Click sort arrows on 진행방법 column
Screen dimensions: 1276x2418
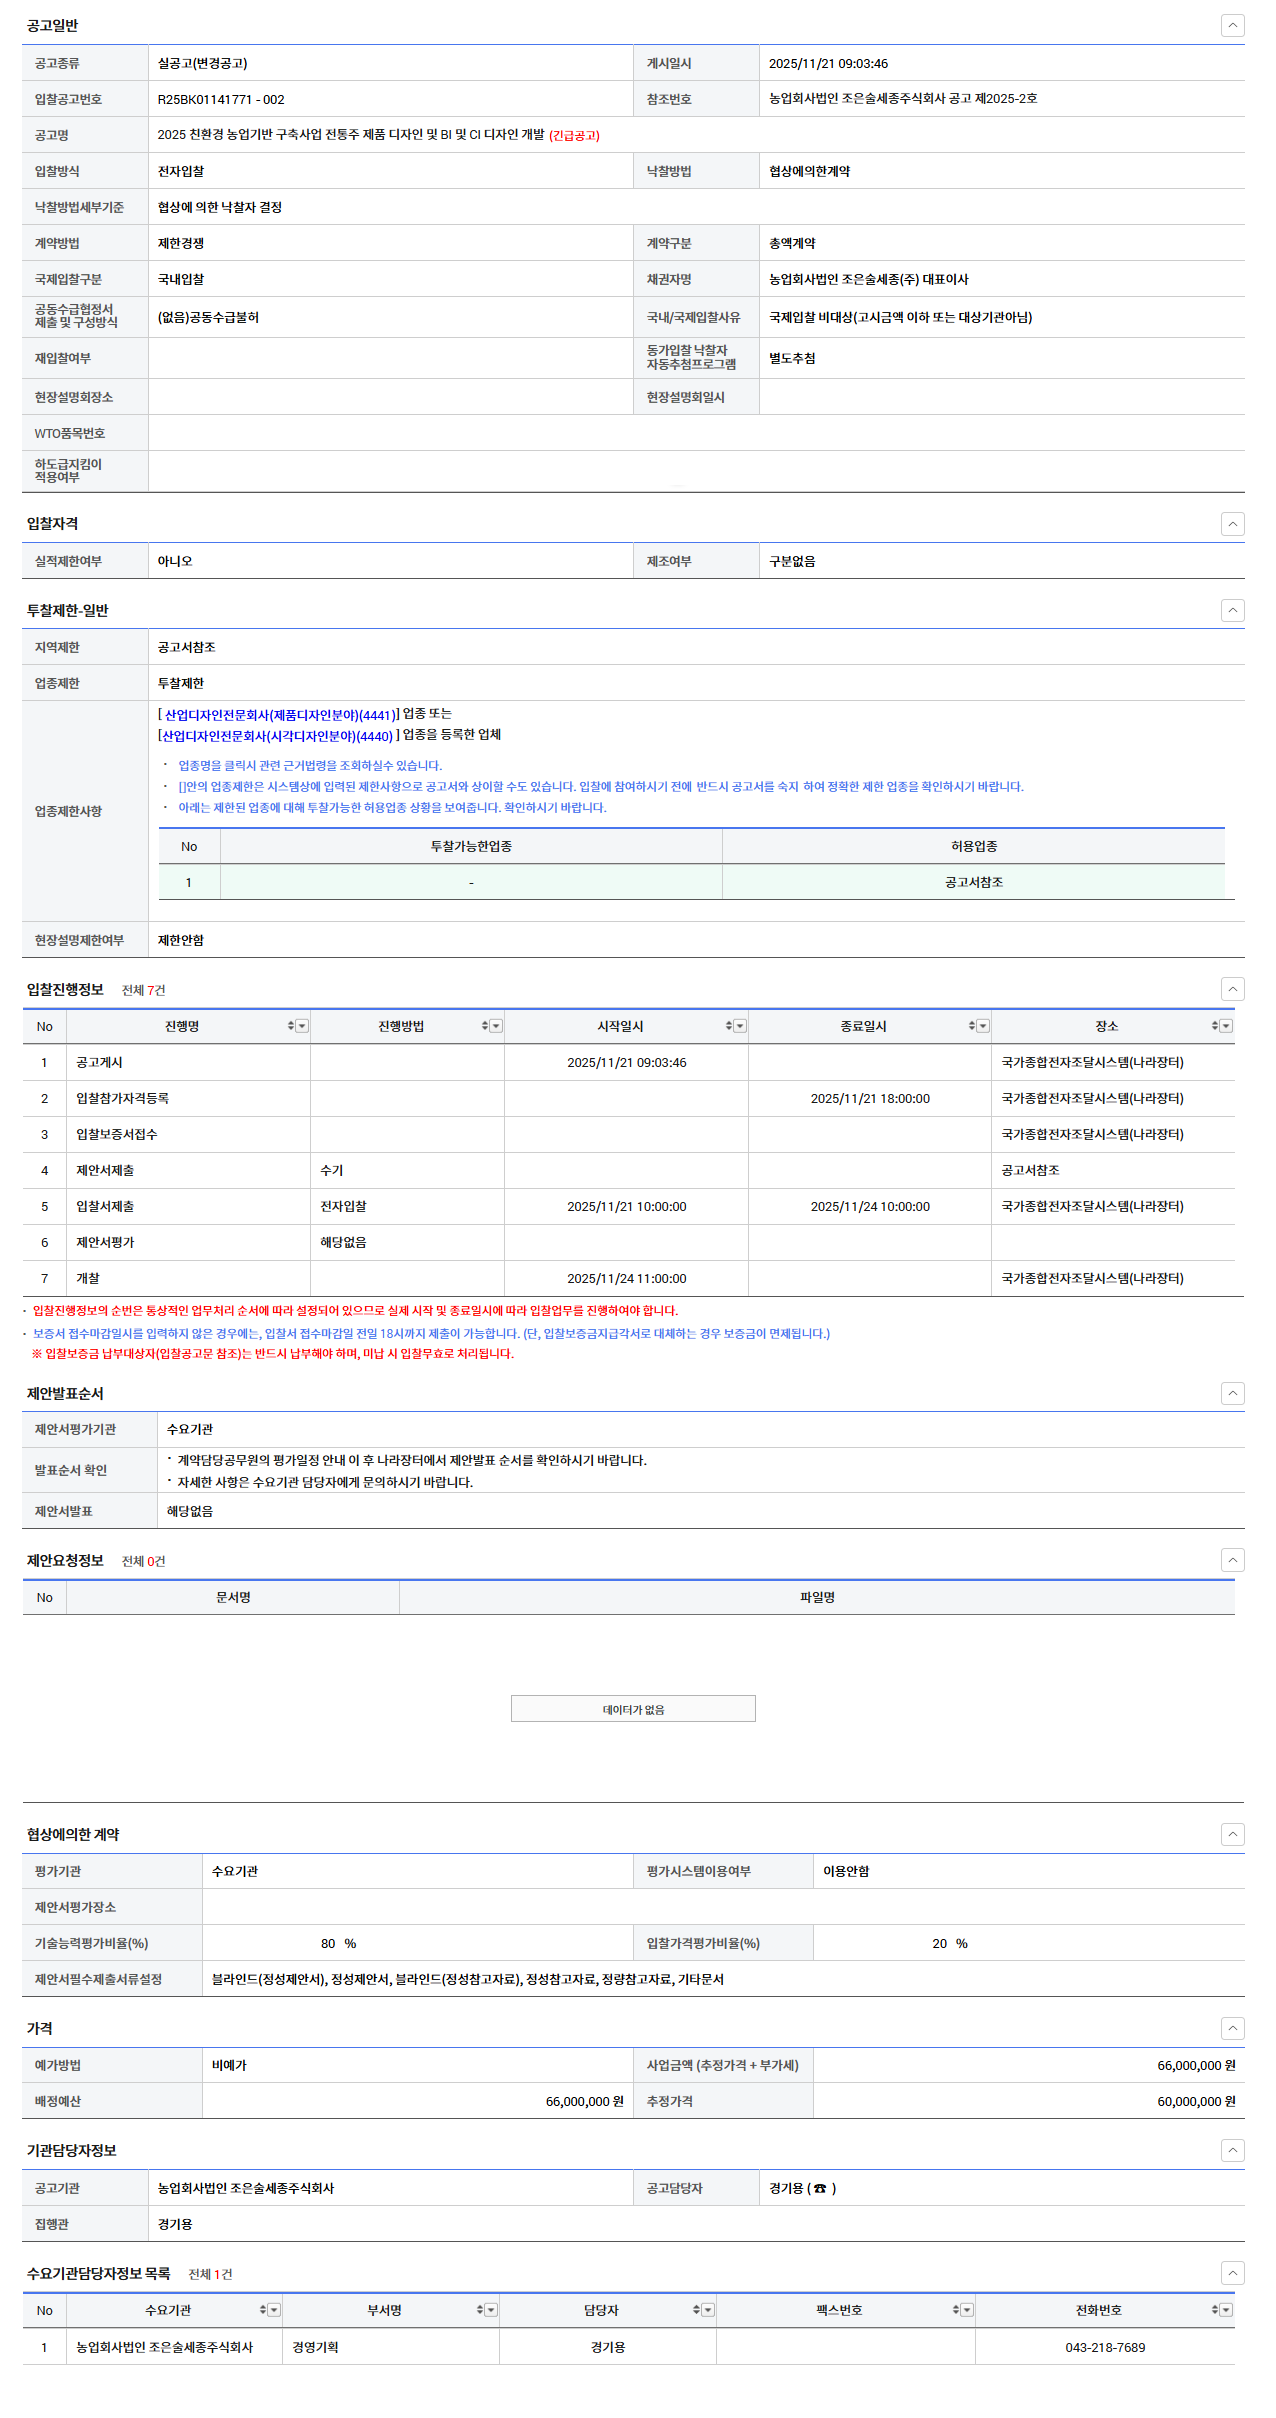coord(485,1026)
